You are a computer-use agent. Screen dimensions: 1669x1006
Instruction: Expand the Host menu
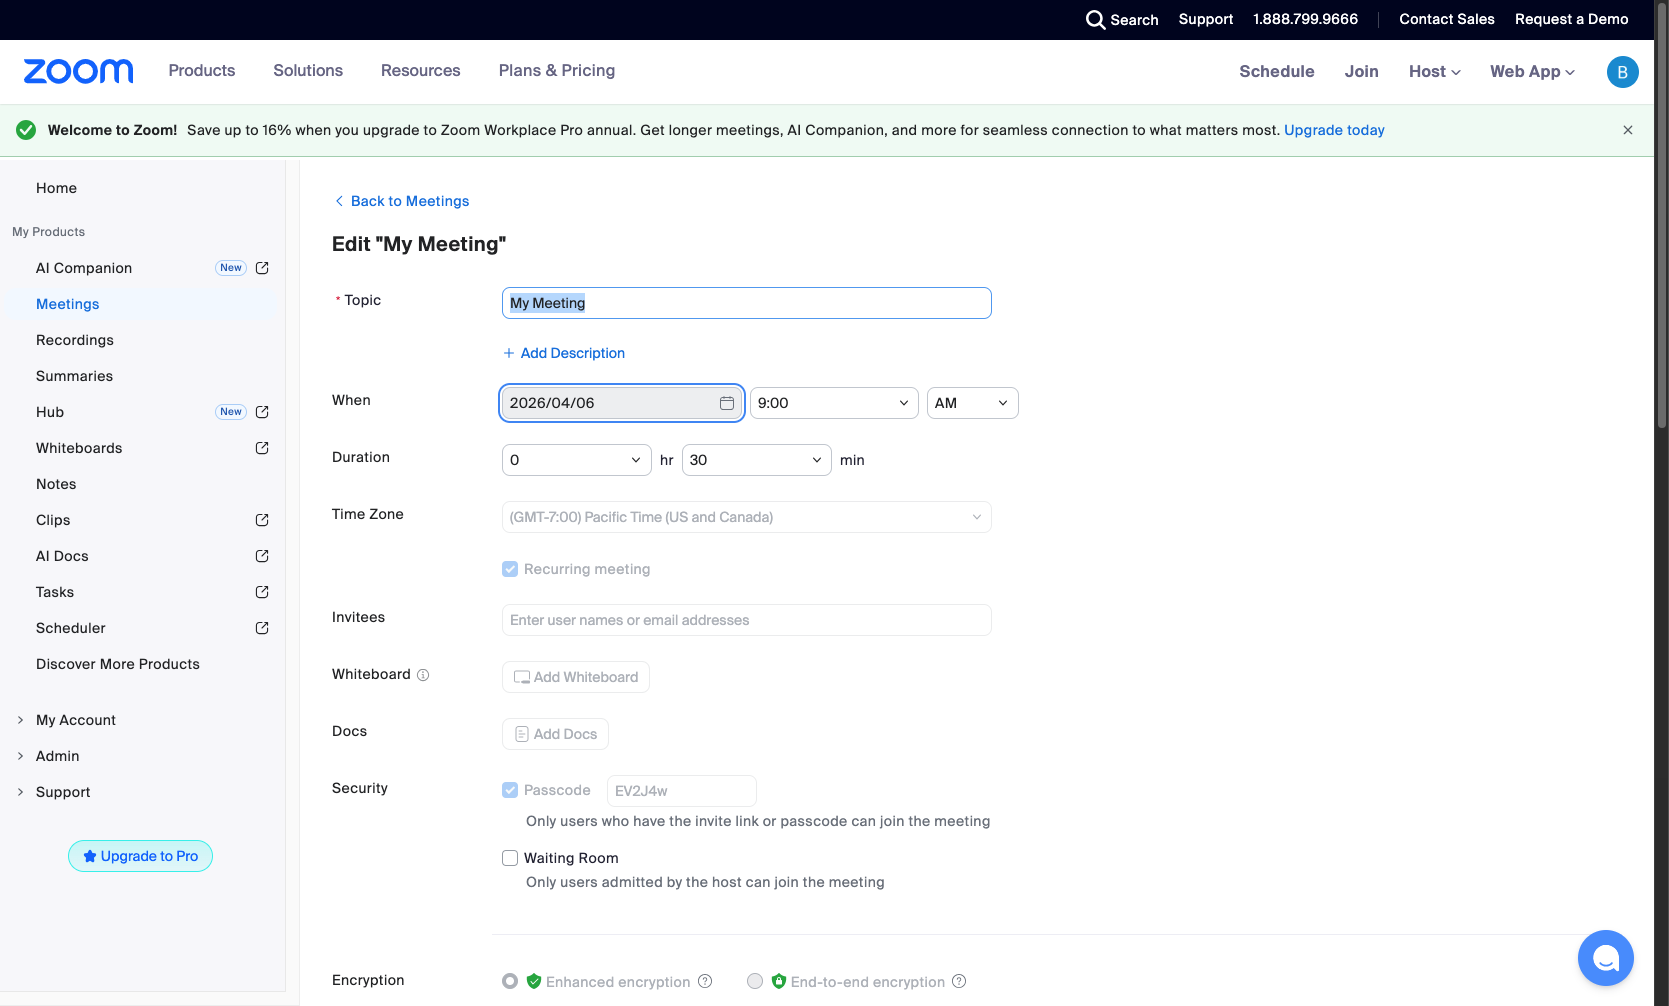[1435, 72]
